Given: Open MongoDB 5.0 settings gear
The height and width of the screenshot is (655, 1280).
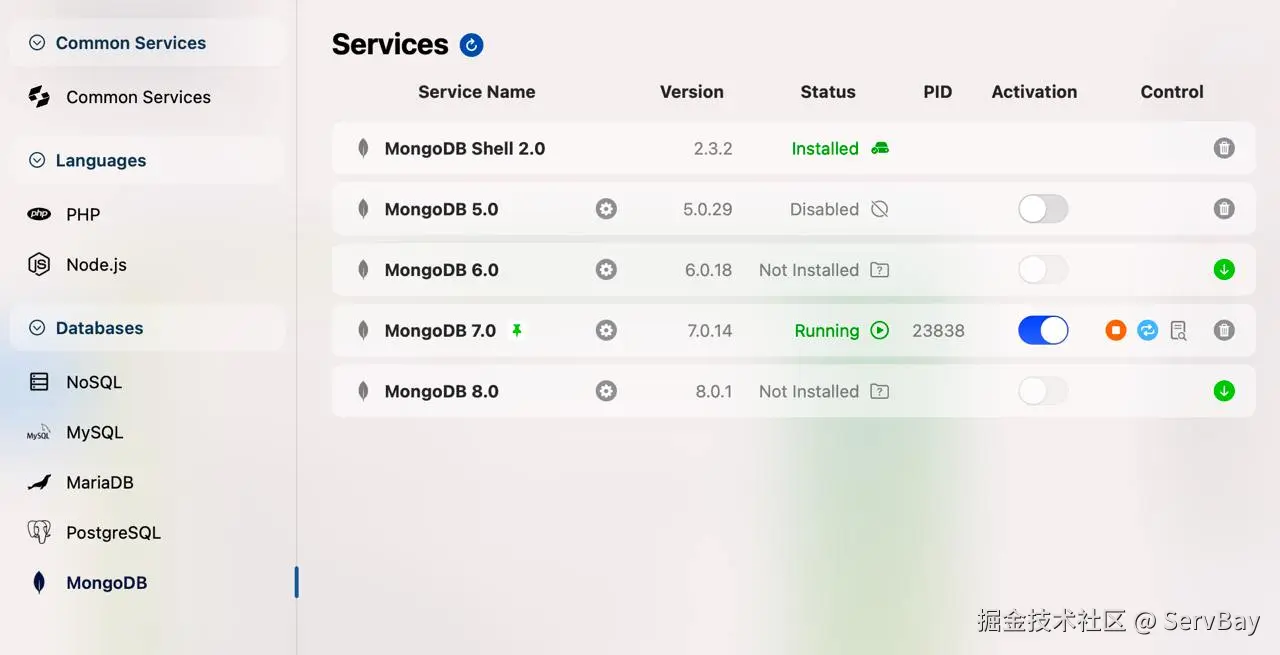Looking at the screenshot, I should click(606, 209).
